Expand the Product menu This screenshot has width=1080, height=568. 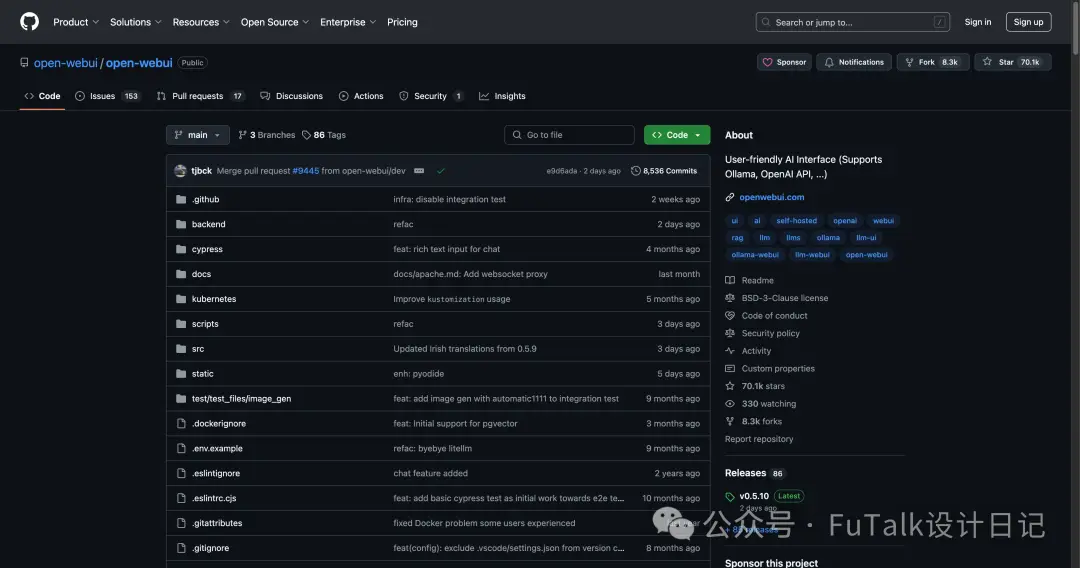click(x=76, y=22)
